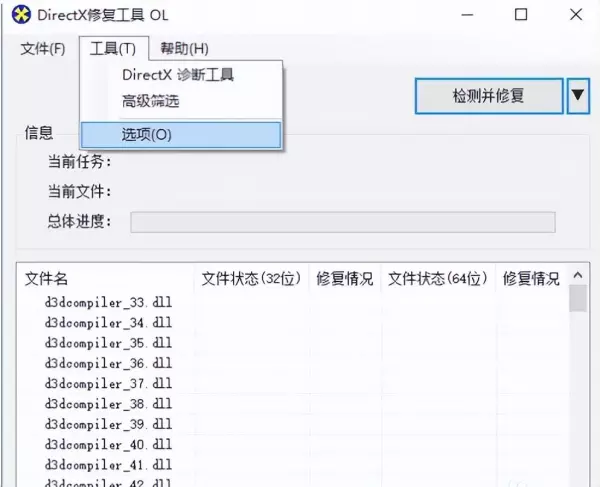Click the 文件状态(64位) column header
This screenshot has width=600, height=487.
(x=438, y=279)
